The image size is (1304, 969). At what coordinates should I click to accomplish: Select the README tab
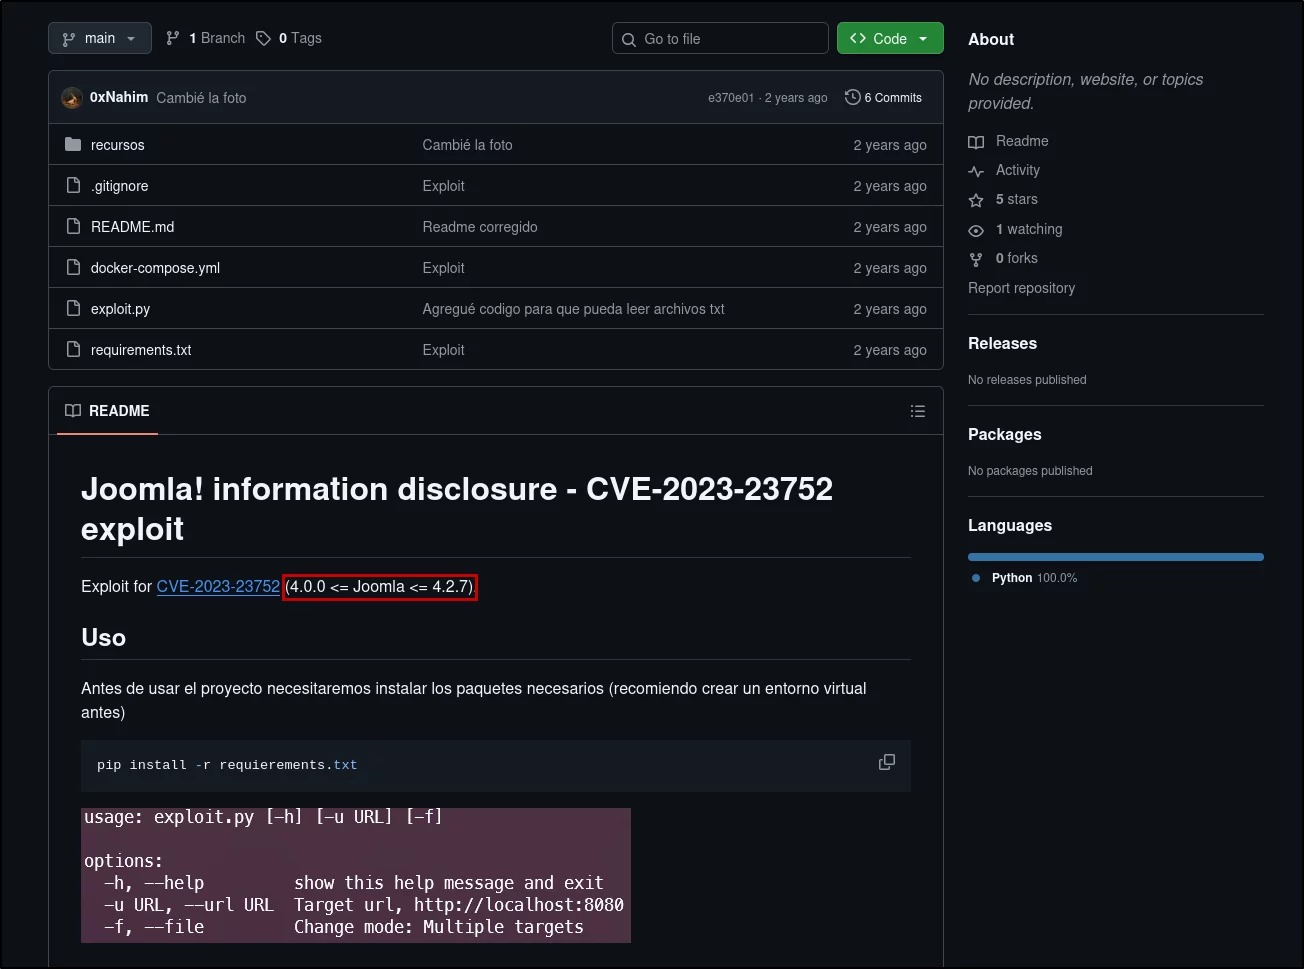(108, 411)
